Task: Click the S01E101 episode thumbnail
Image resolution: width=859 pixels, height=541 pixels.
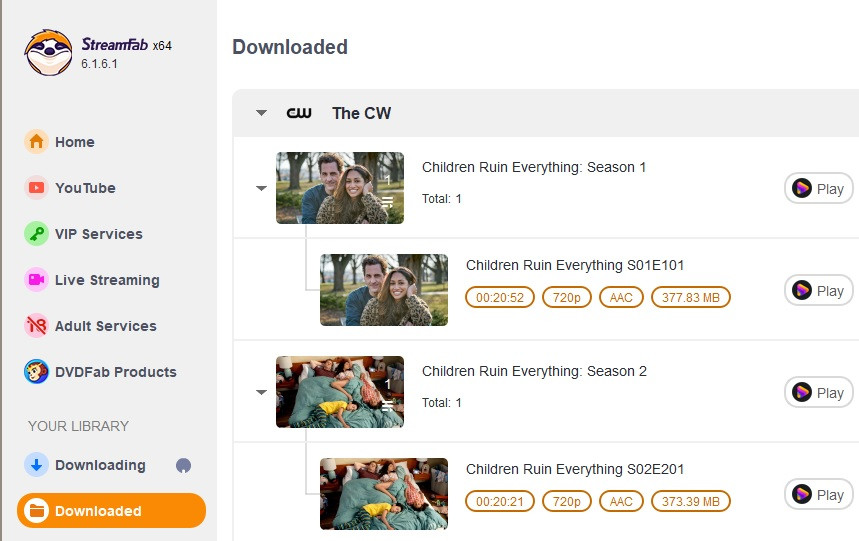Action: [384, 290]
